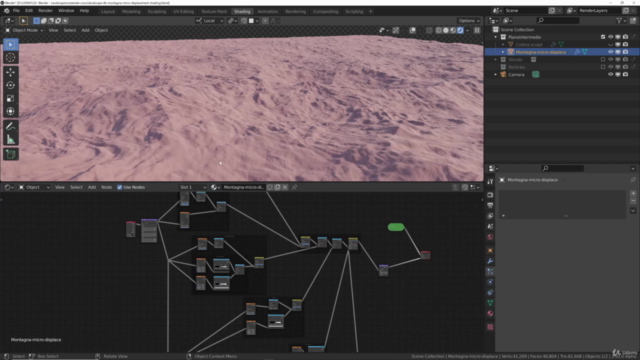Screen dimensions: 640x360
Task: Open the Texture properties tab
Action: 490,327
